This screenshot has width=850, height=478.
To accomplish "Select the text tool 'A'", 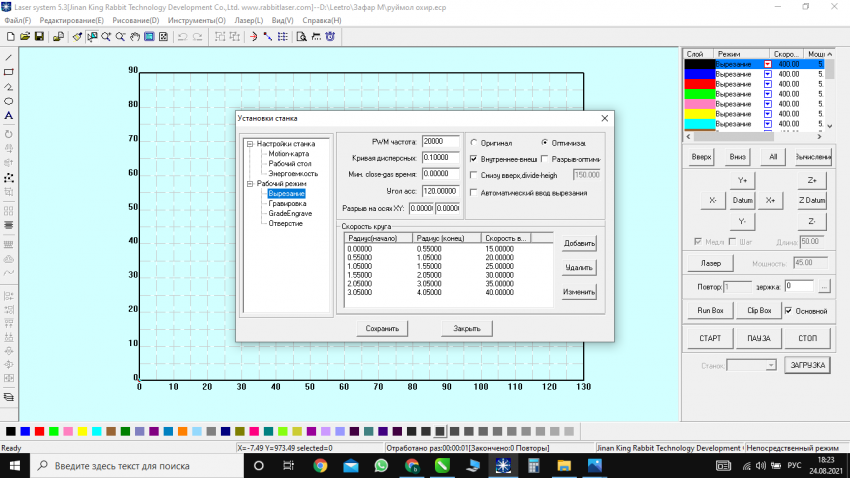I will point(9,116).
